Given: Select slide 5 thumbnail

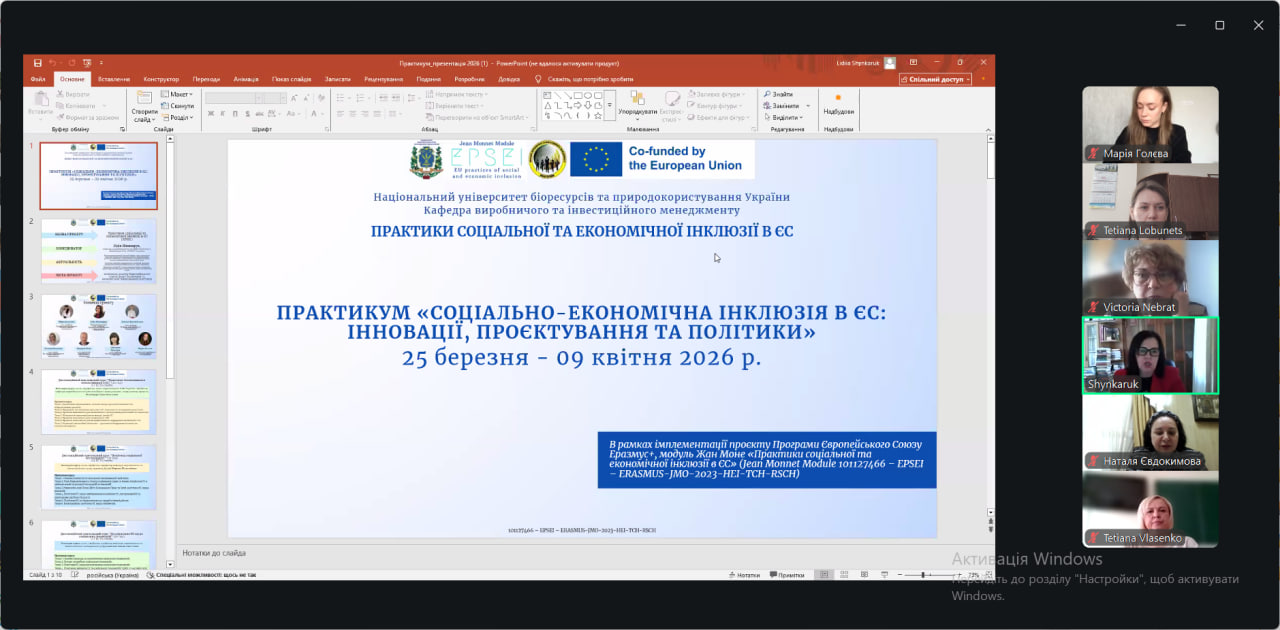Looking at the screenshot, I should (x=98, y=477).
